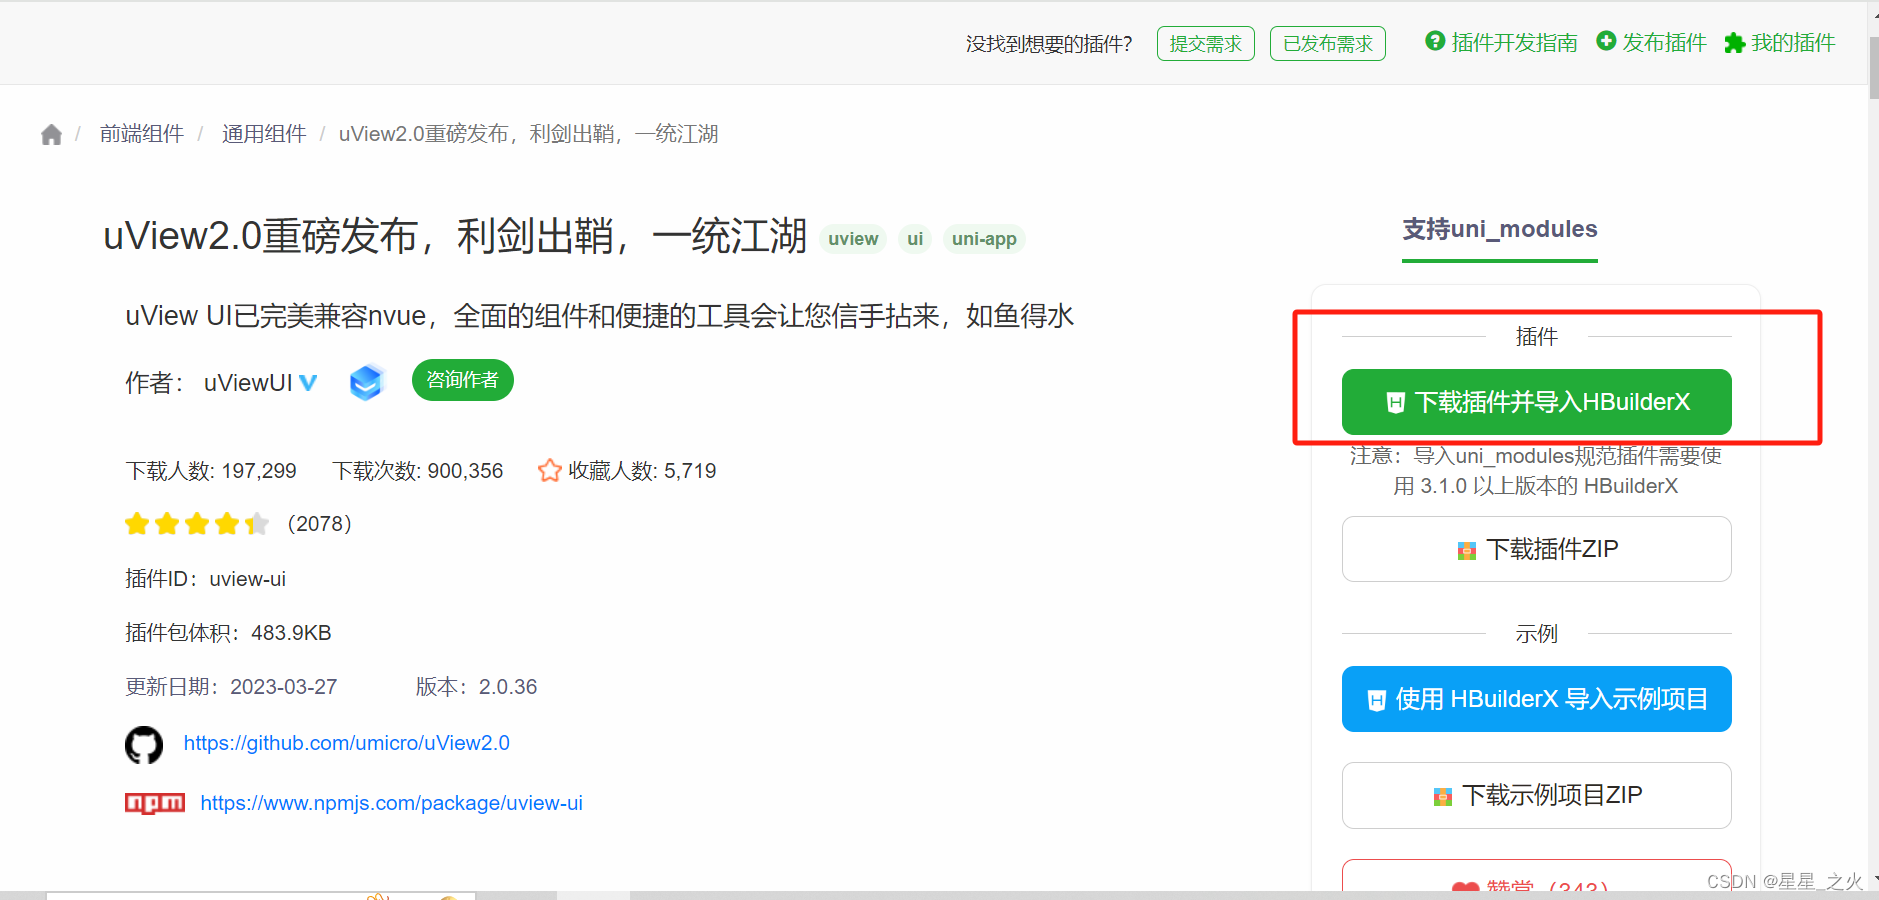
Task: Click the blue V verified badge beside uViewUI
Action: pyautogui.click(x=310, y=382)
